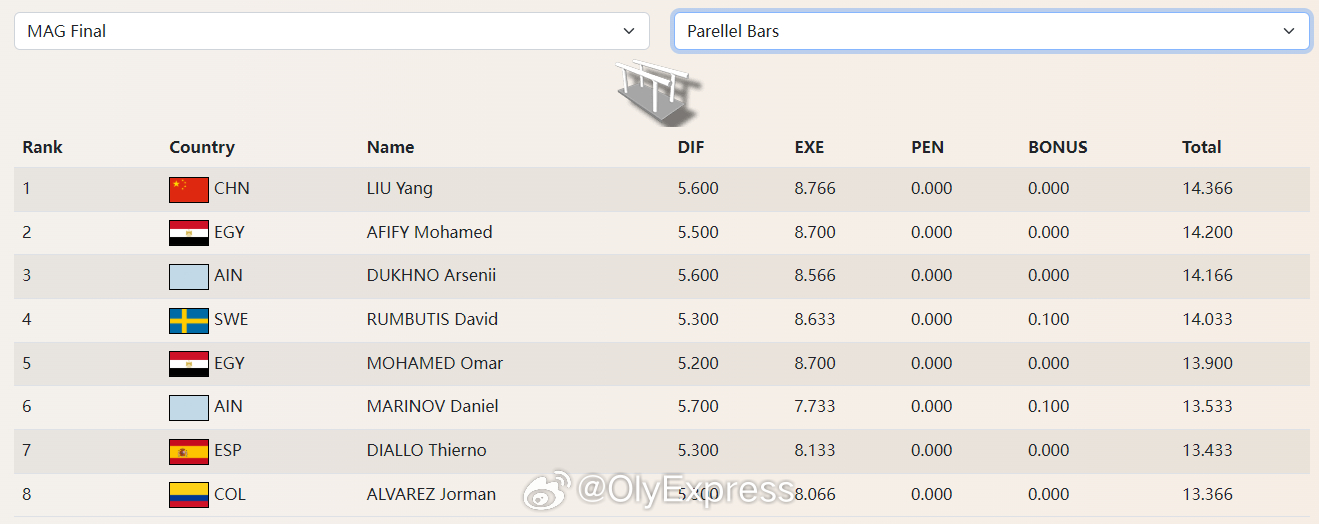
Task: Click chevron arrow of MAG Final selector
Action: tap(629, 31)
